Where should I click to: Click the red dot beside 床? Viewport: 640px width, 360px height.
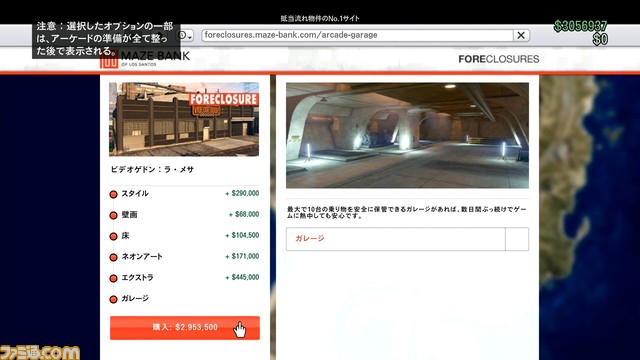click(x=113, y=236)
